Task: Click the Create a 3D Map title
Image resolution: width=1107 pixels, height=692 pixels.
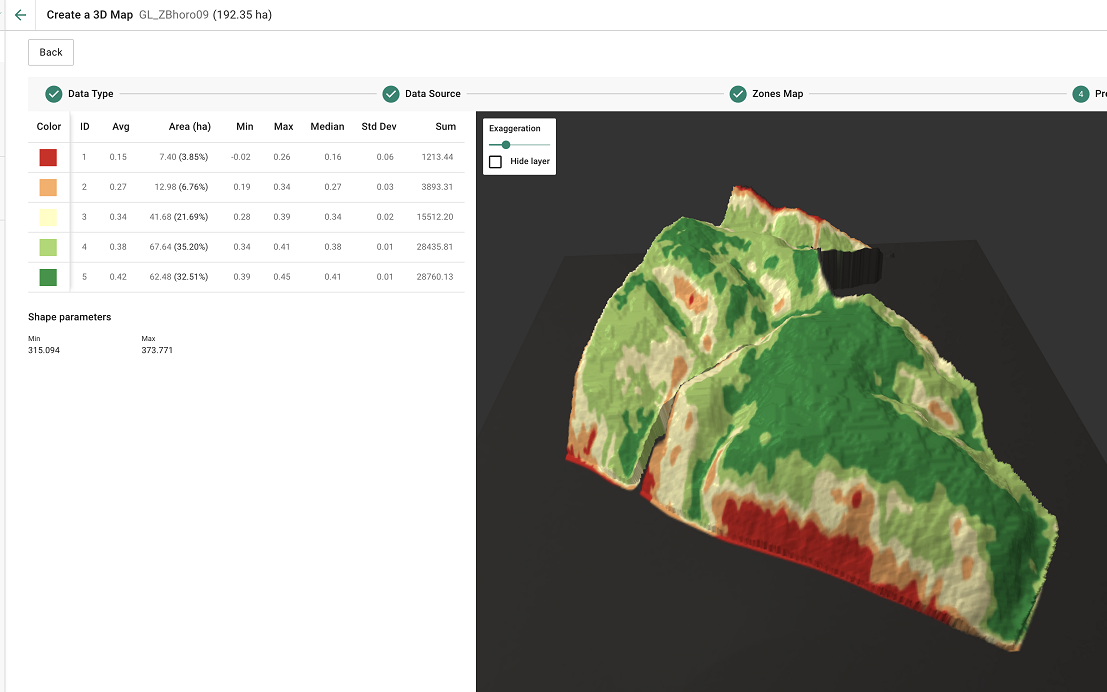Action: click(x=90, y=15)
